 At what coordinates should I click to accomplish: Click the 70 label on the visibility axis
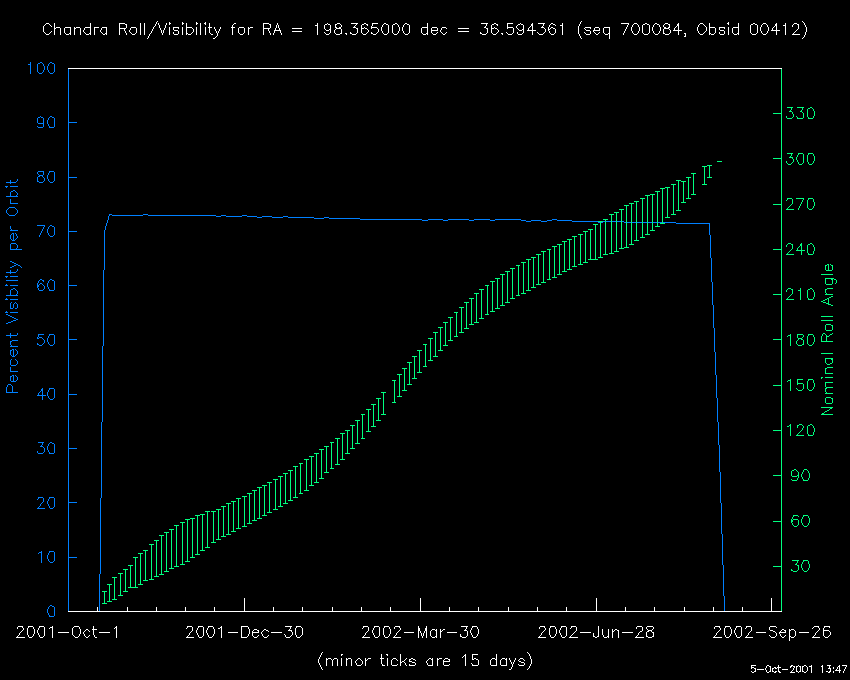[46, 232]
